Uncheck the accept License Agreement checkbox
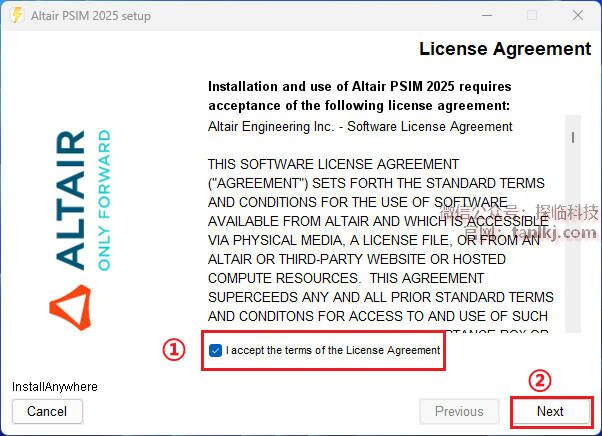 [x=215, y=350]
